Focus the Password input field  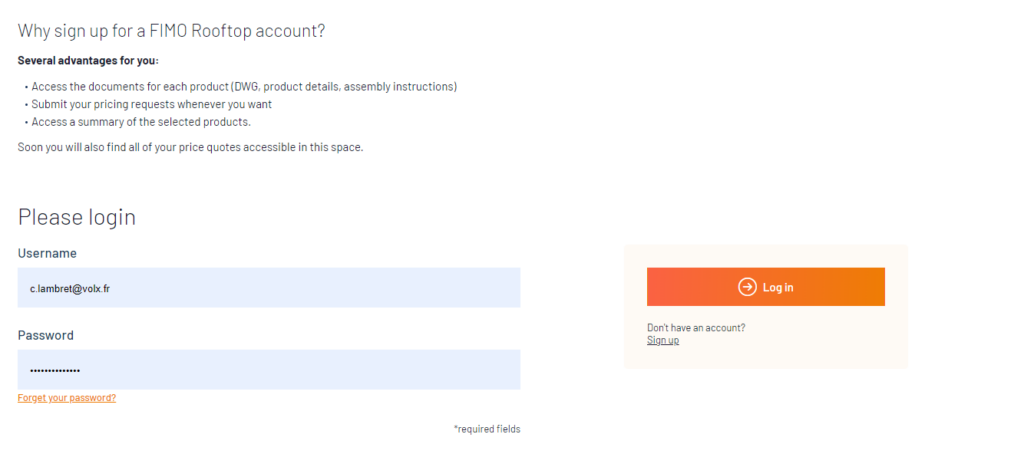point(269,370)
